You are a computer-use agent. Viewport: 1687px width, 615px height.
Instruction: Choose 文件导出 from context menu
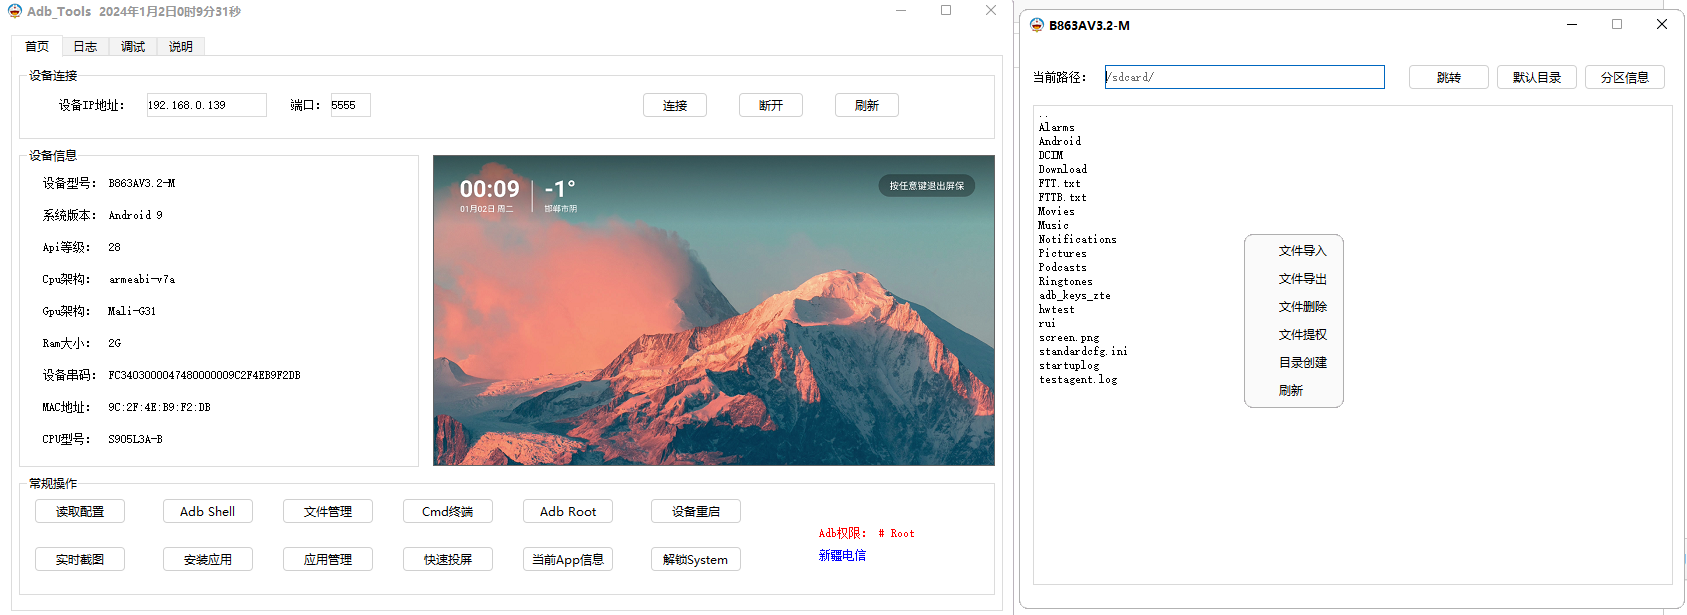tap(1302, 279)
